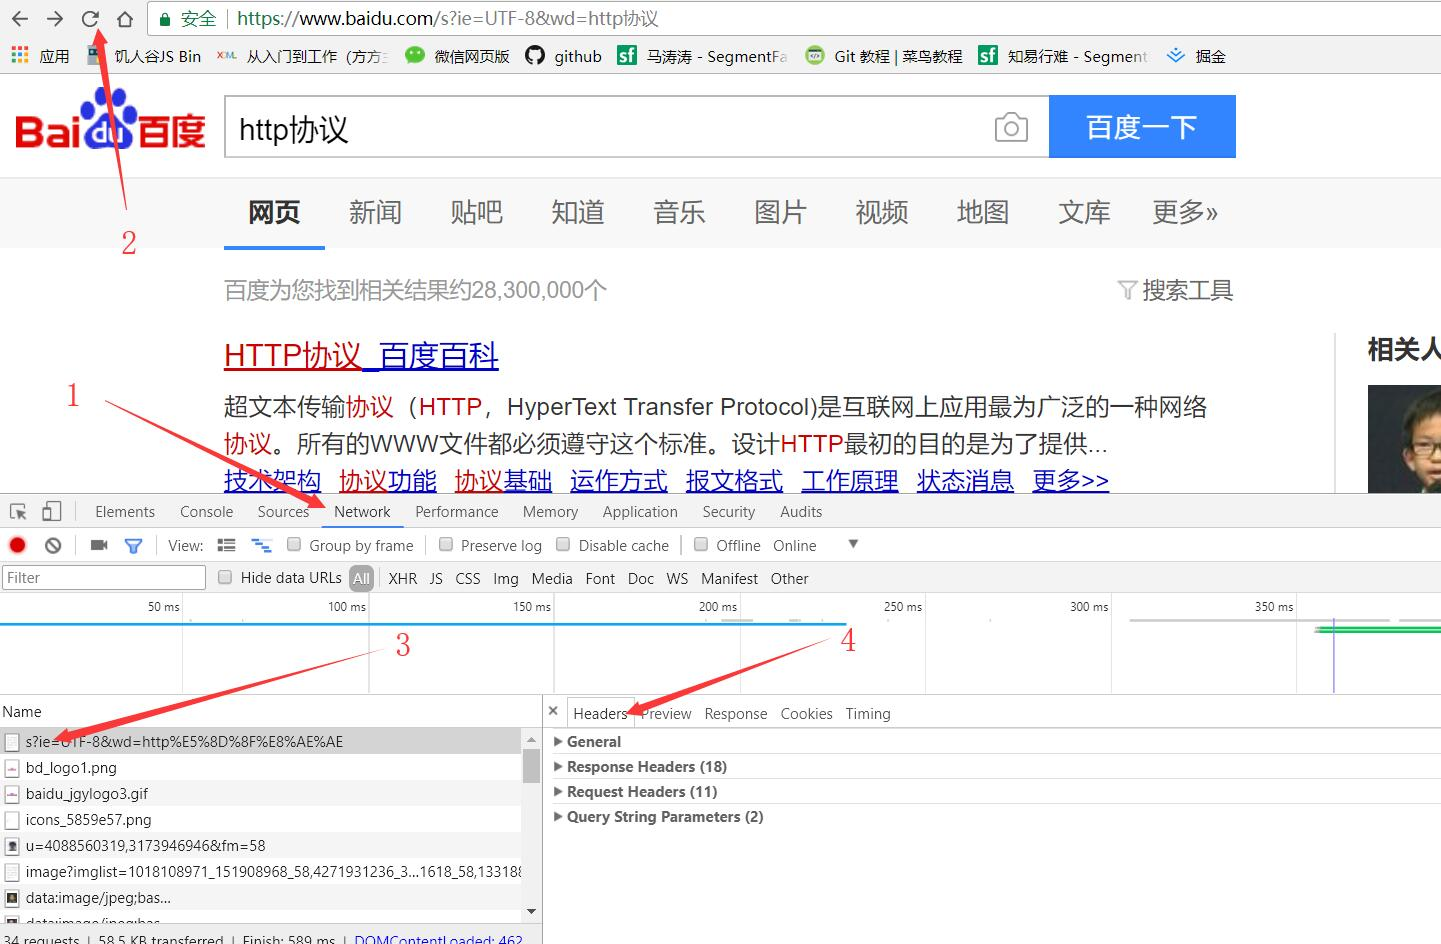Check the Disable cache option
1441x944 pixels.
click(563, 544)
